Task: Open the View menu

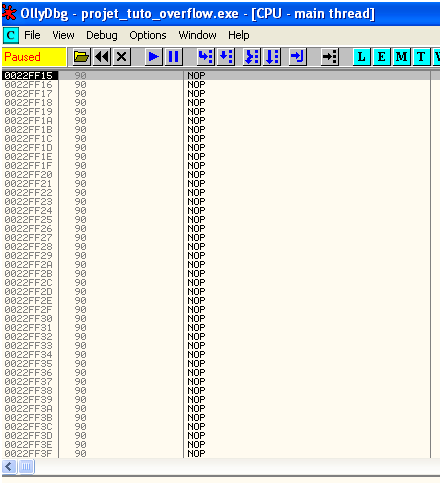Action: coord(63,35)
